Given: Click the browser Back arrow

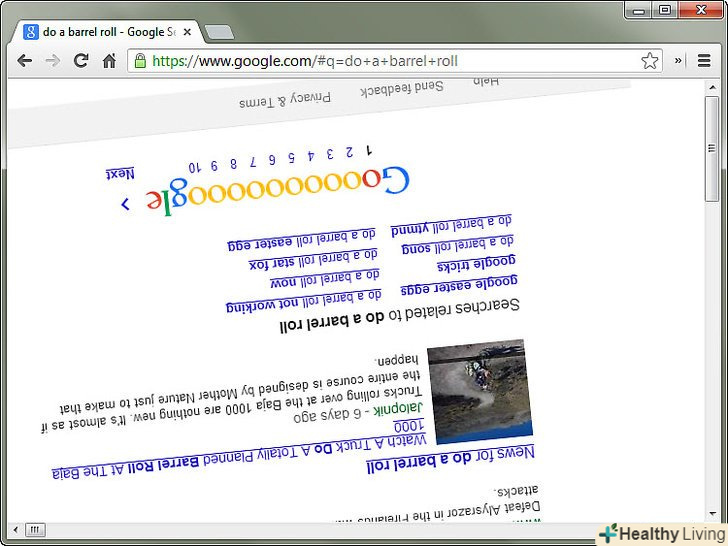Looking at the screenshot, I should (x=25, y=61).
